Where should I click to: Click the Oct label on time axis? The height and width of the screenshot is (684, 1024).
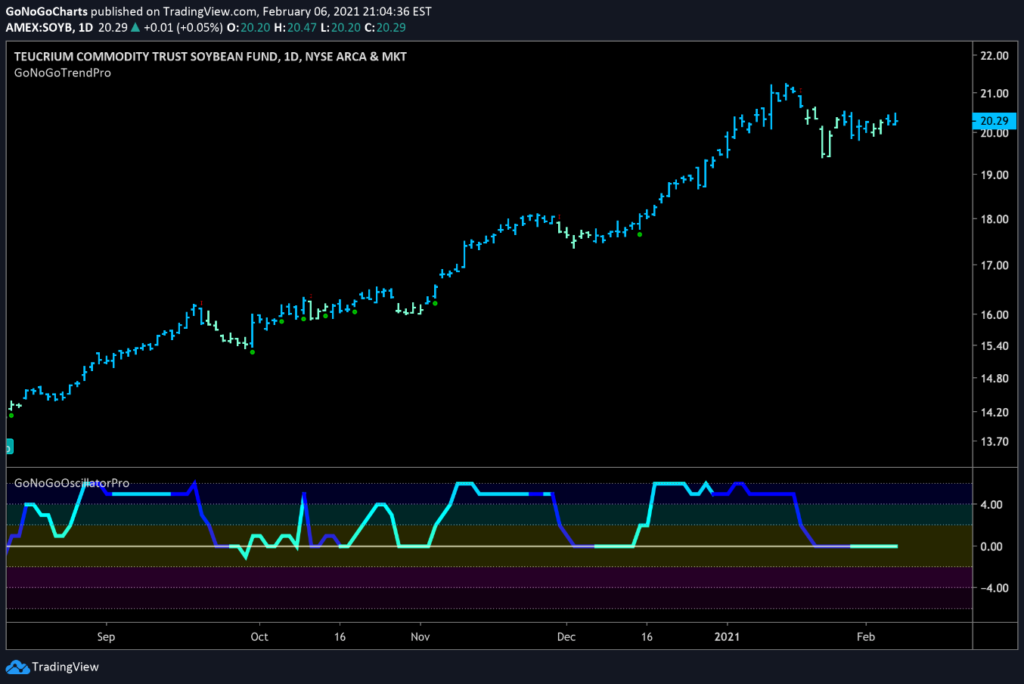point(259,637)
